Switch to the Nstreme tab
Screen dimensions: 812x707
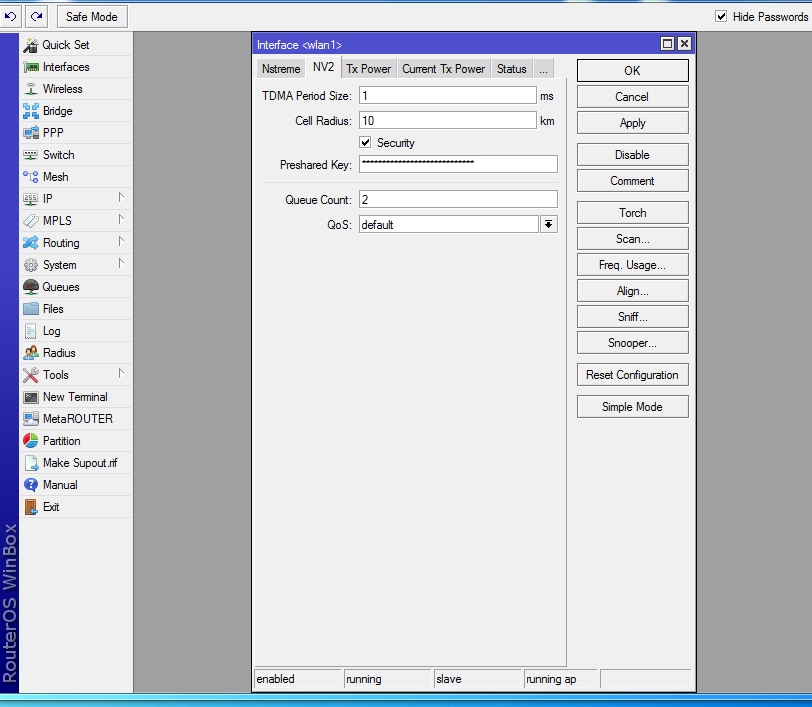click(280, 69)
